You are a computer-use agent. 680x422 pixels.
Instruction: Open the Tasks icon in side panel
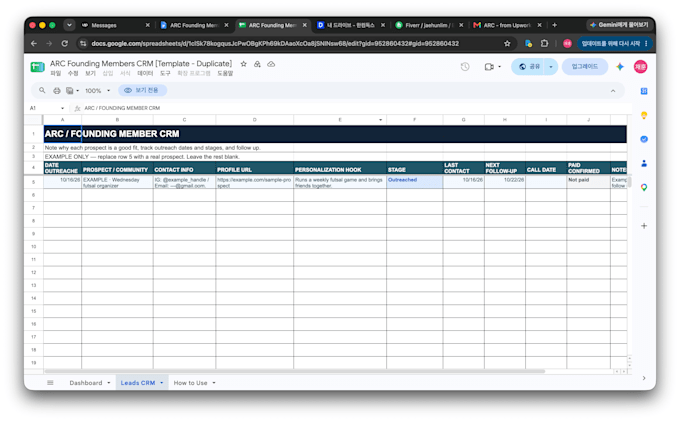[644, 139]
